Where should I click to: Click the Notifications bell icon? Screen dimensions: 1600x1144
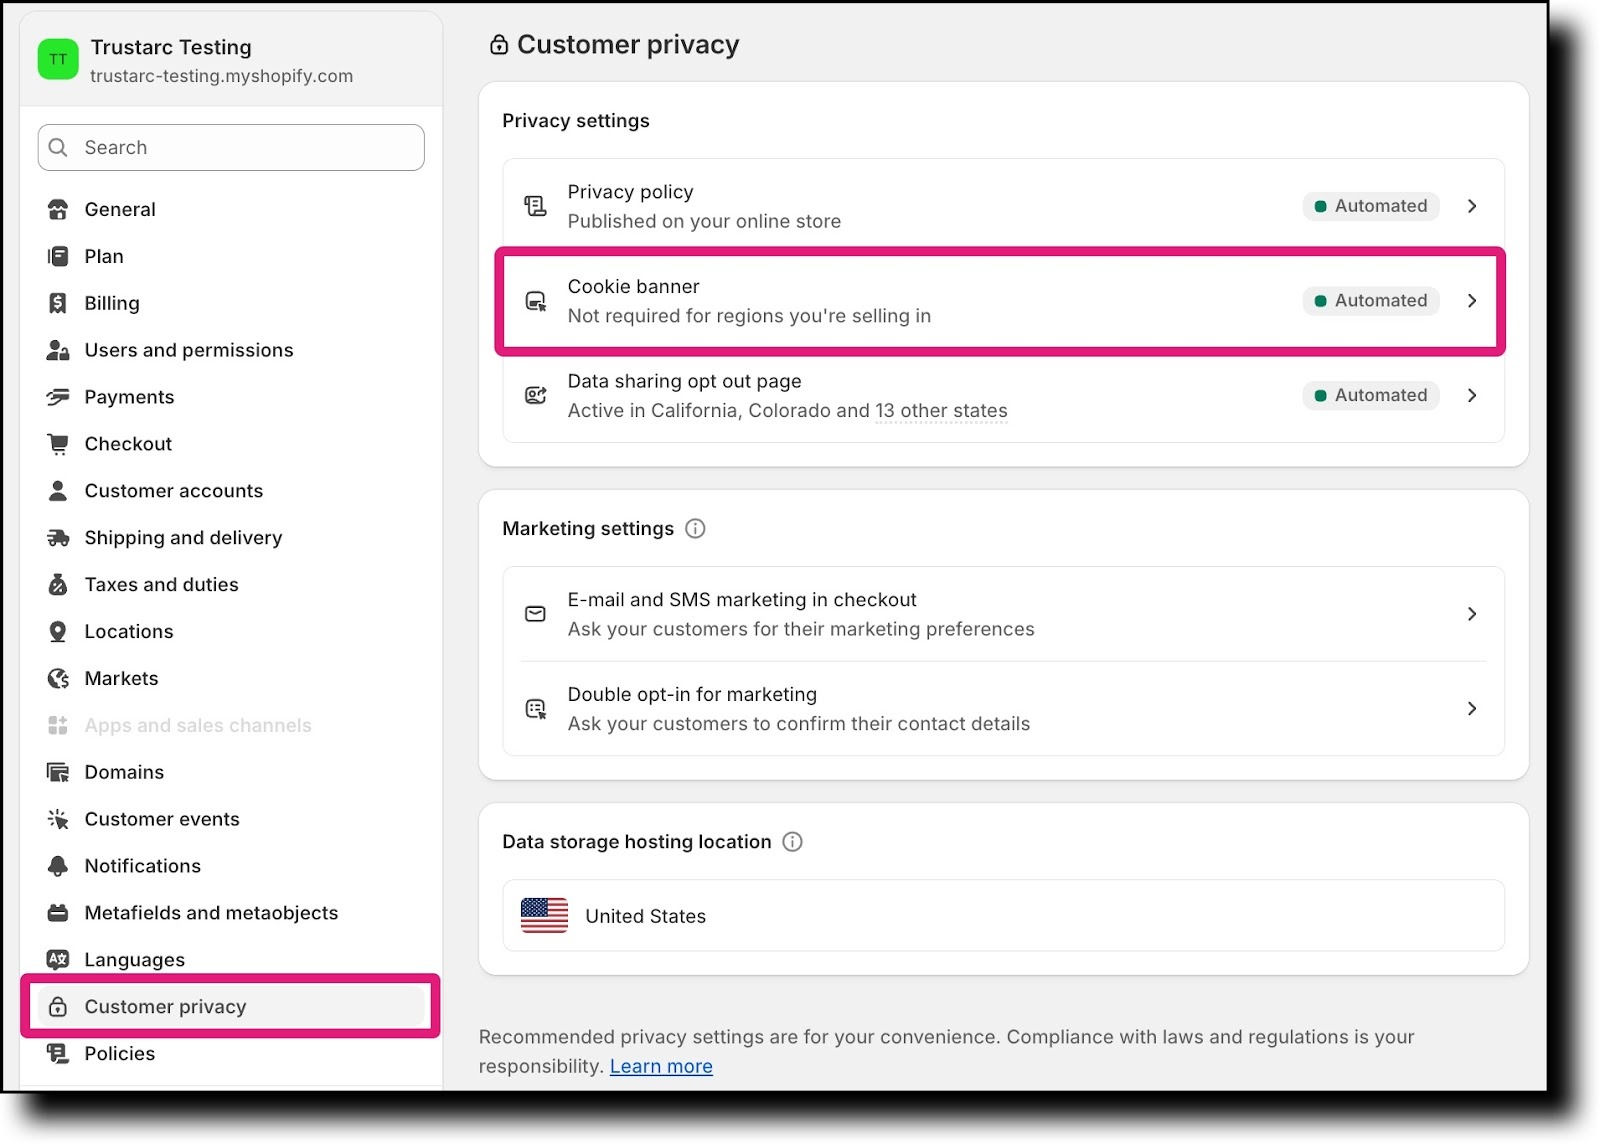point(58,867)
